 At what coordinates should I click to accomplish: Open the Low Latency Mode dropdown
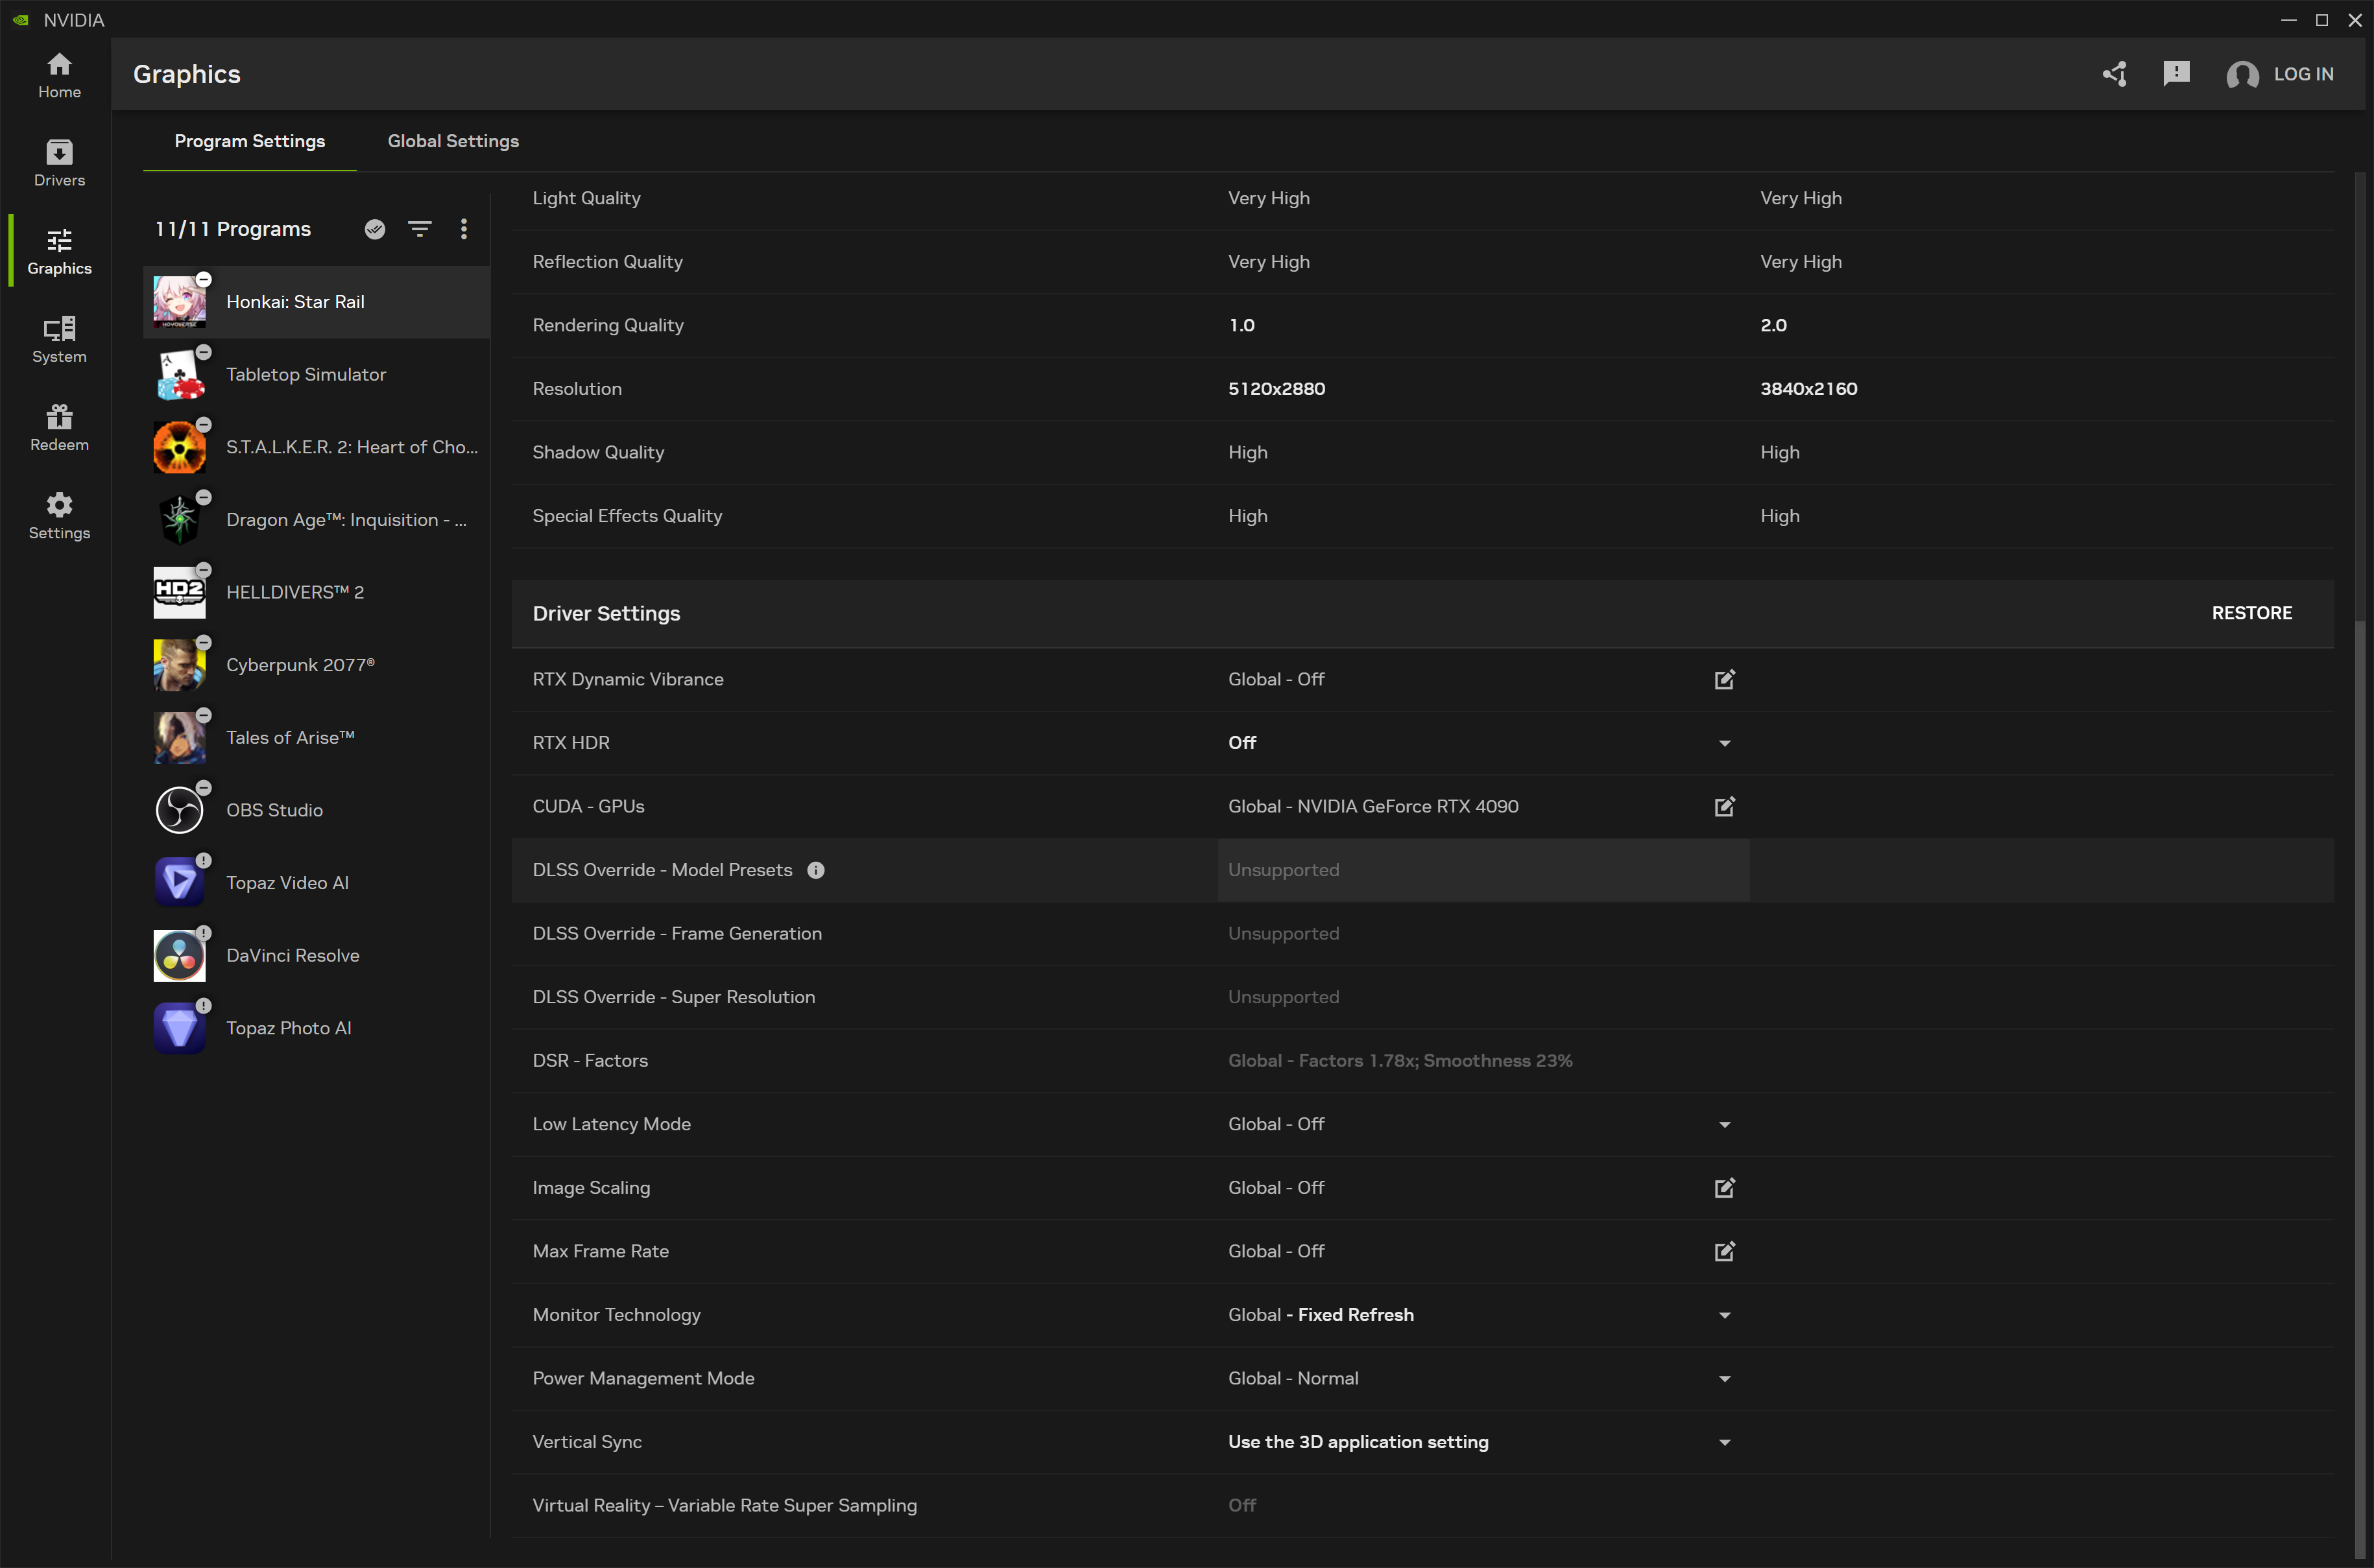point(1724,1125)
